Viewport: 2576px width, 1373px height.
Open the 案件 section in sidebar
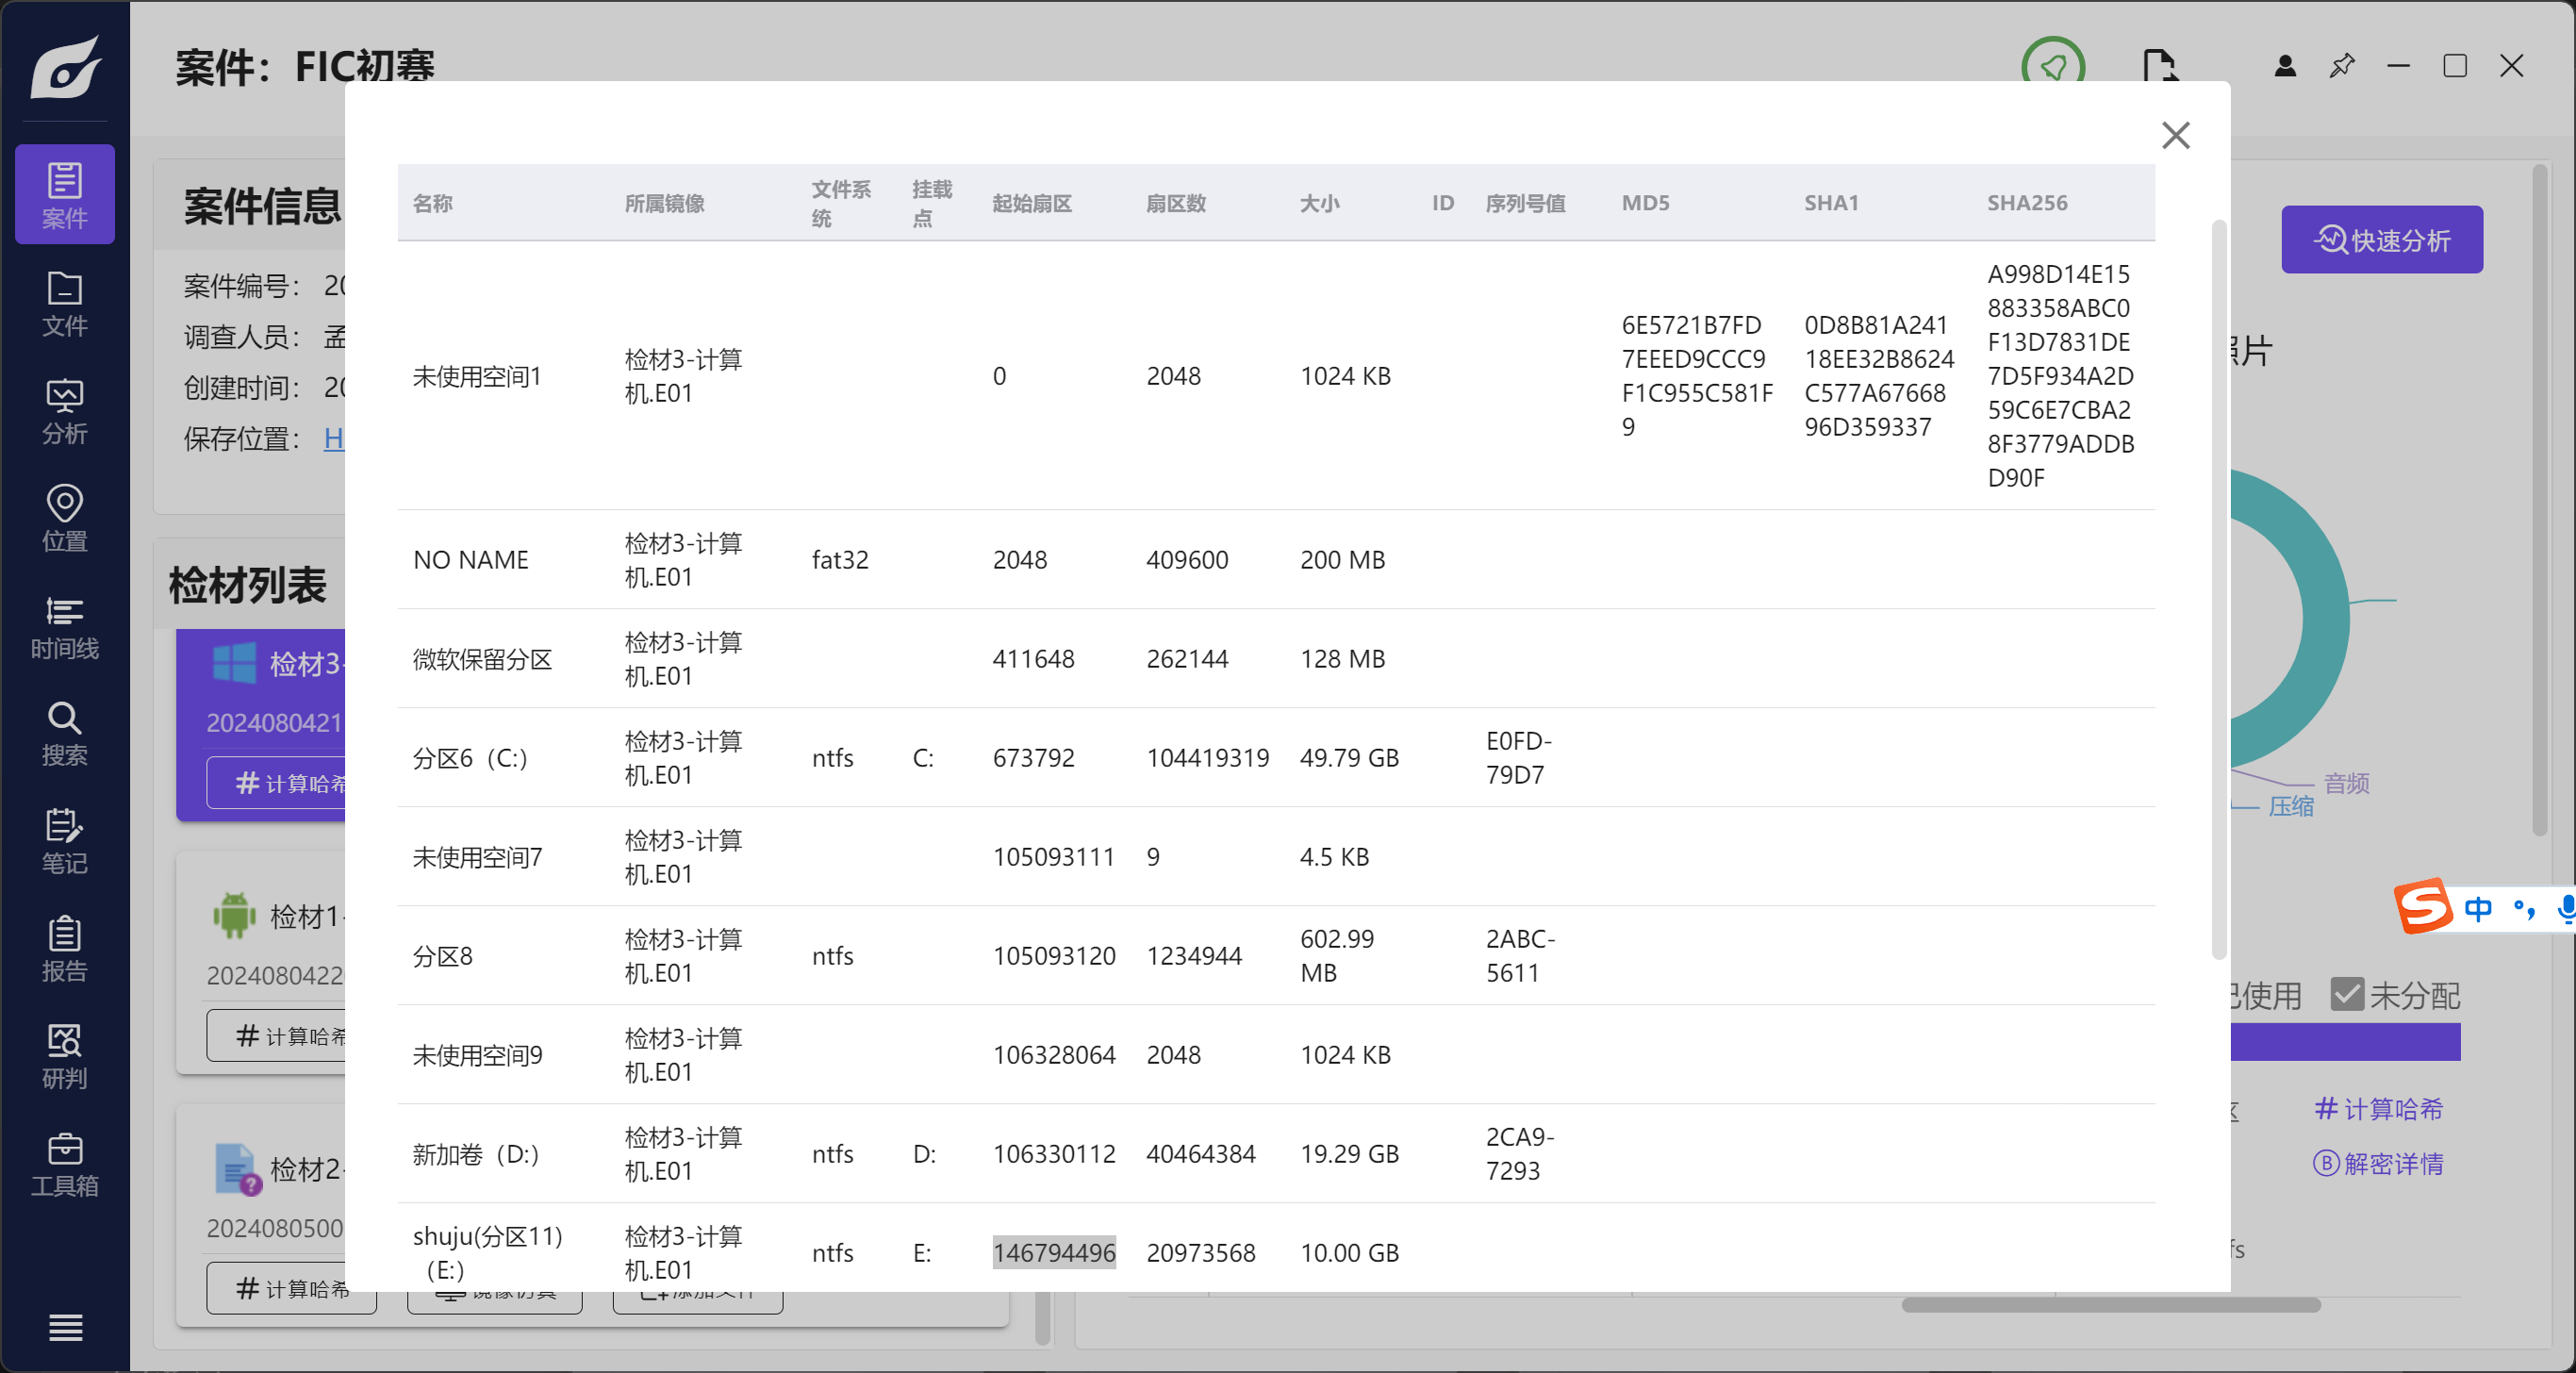coord(65,195)
